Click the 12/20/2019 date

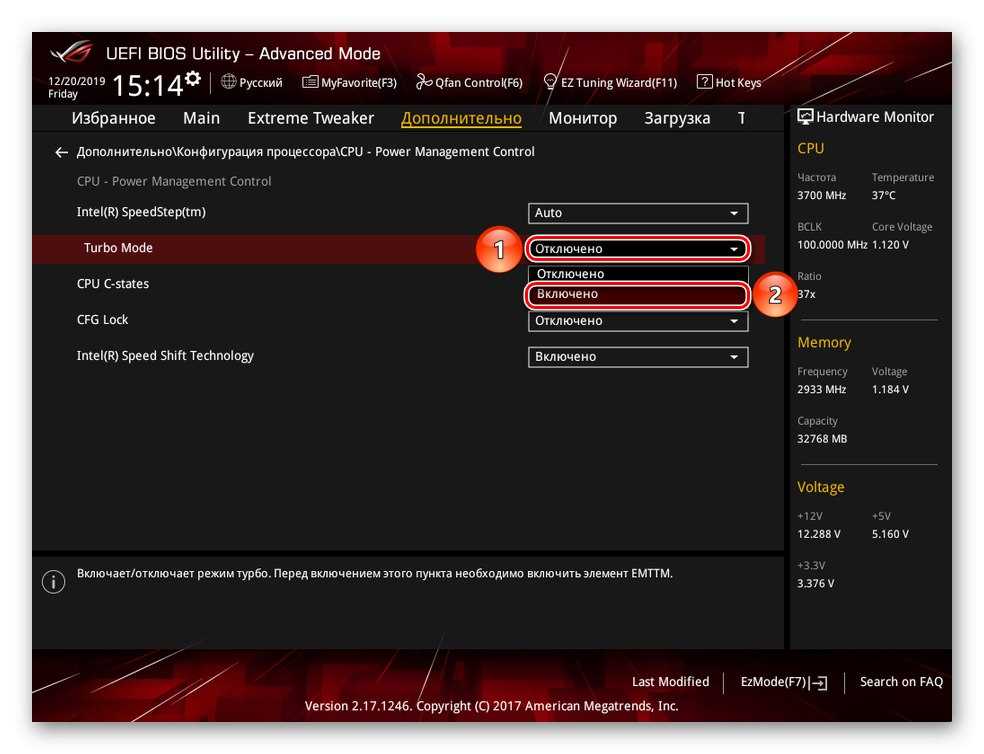[77, 81]
